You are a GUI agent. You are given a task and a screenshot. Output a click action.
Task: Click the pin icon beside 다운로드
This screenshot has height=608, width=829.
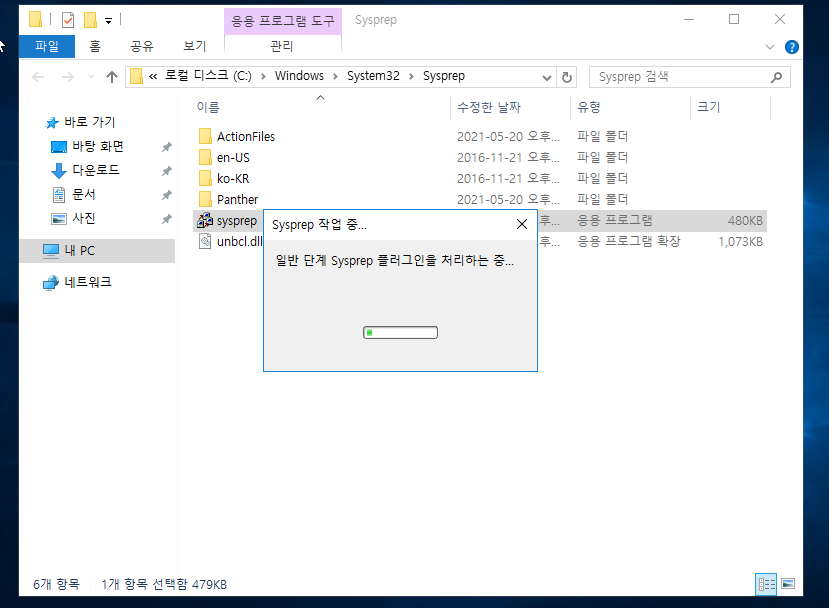167,171
